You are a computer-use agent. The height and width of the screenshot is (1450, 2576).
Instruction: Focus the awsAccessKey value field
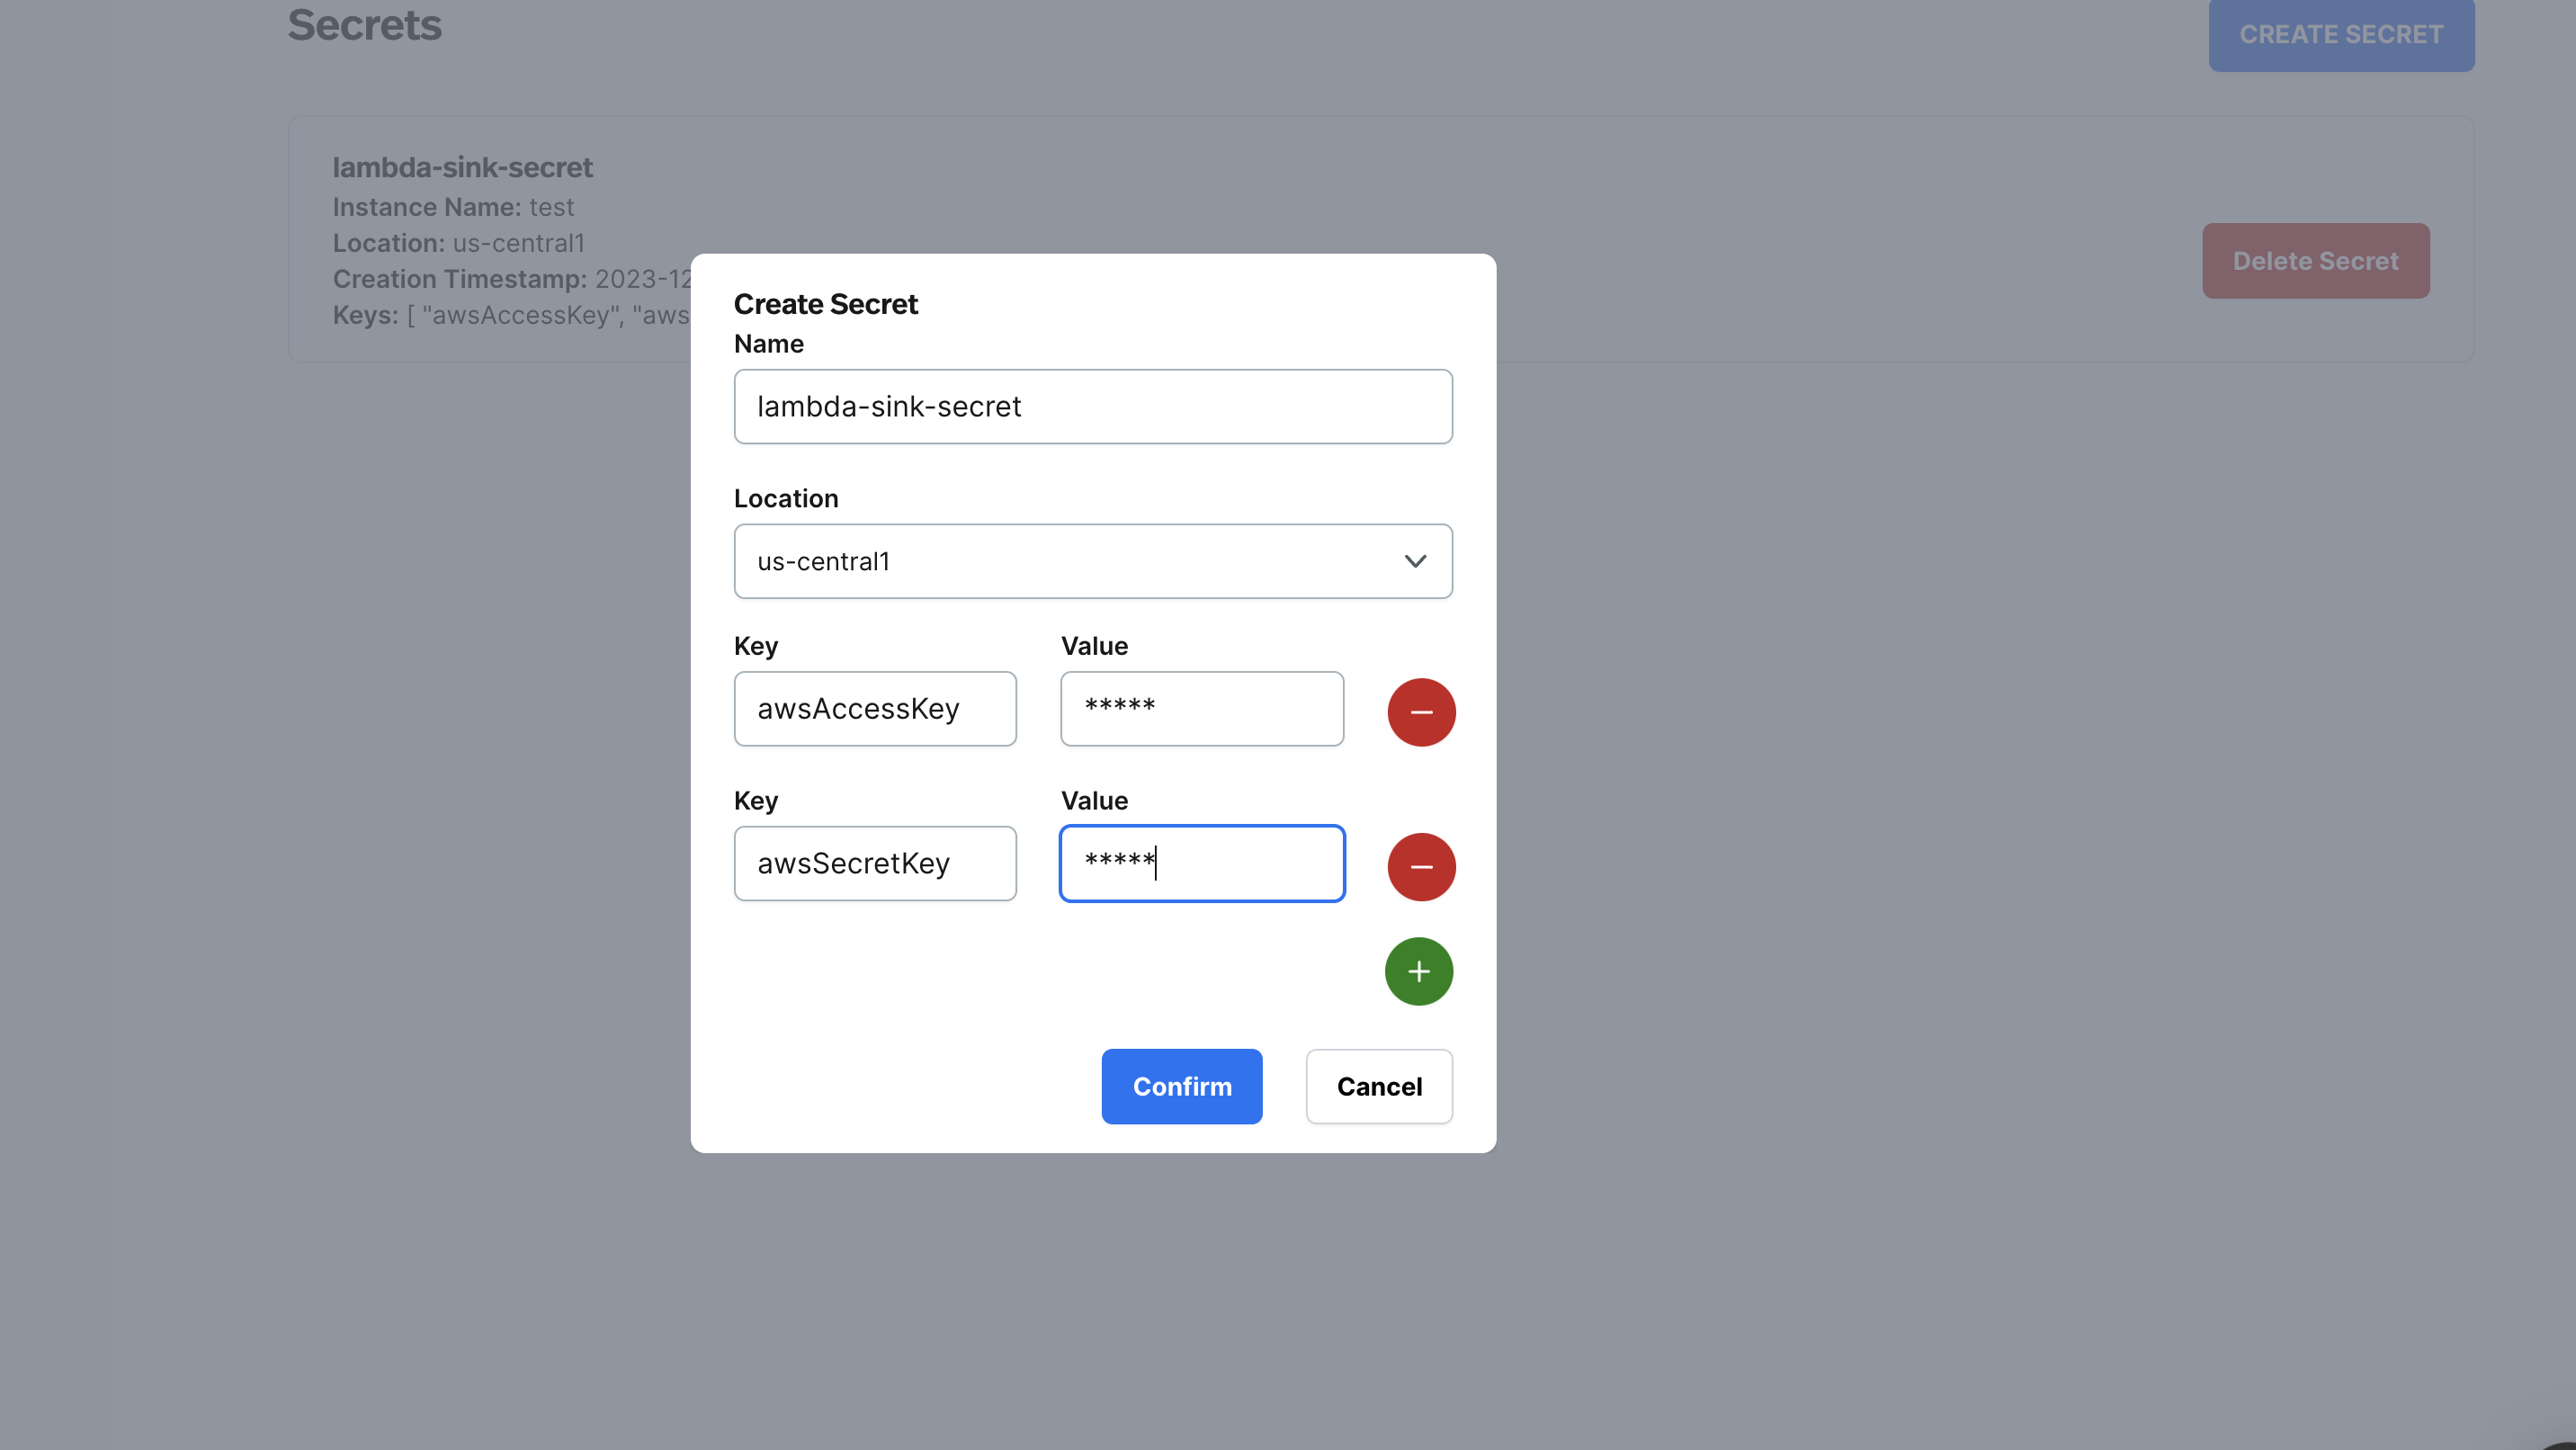click(x=1201, y=709)
